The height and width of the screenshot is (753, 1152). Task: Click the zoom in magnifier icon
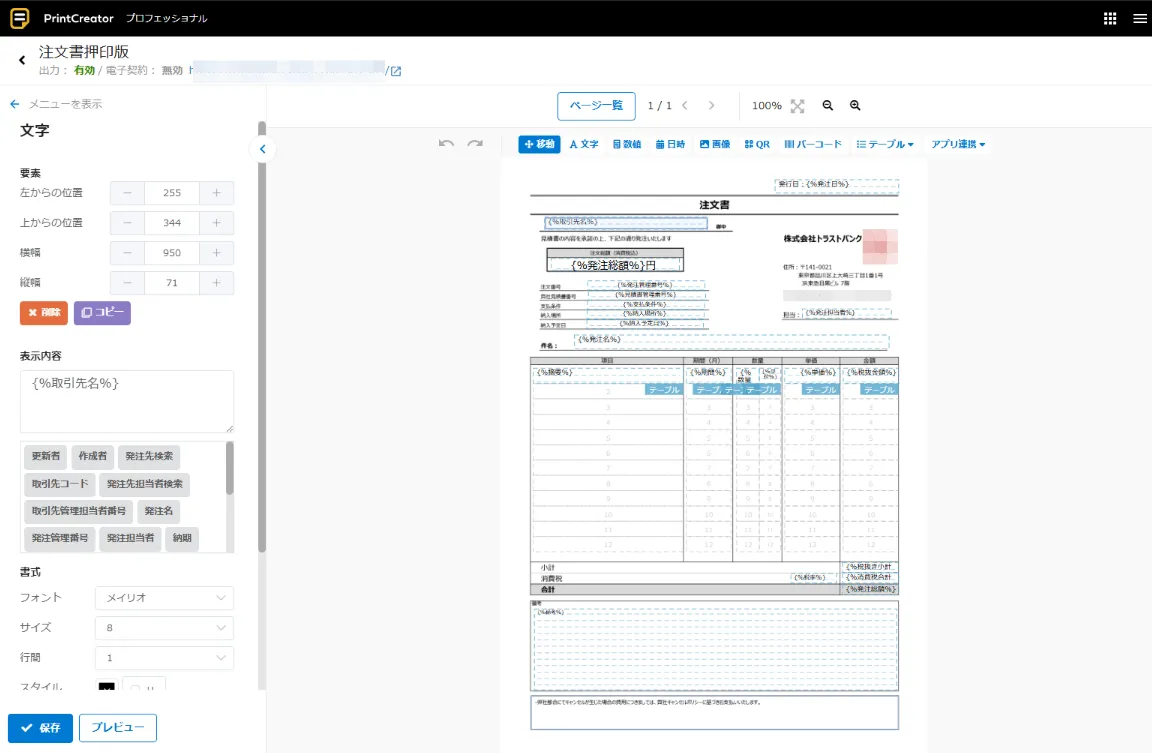pos(855,106)
